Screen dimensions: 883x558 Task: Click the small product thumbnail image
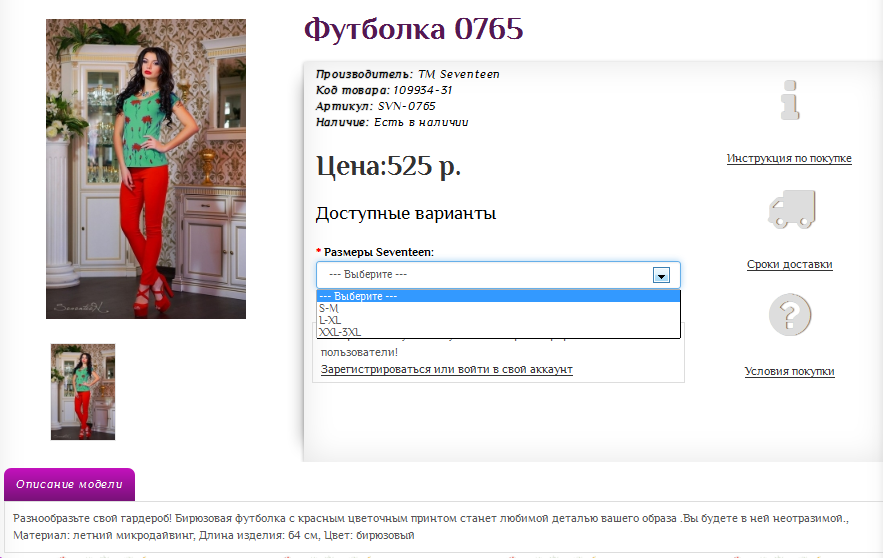pos(83,392)
